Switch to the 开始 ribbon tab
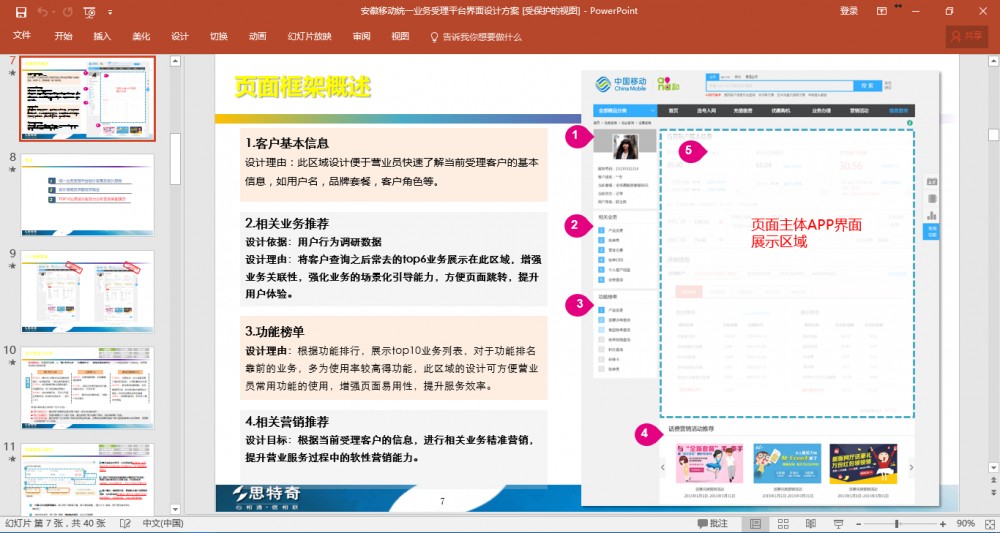 (x=63, y=36)
